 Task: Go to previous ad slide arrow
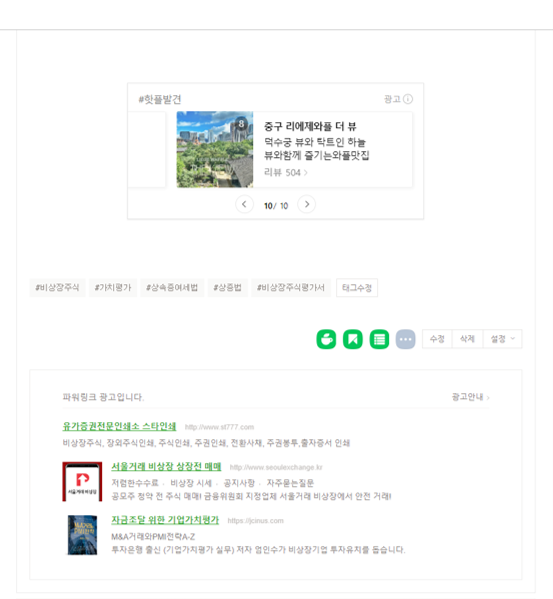244,204
